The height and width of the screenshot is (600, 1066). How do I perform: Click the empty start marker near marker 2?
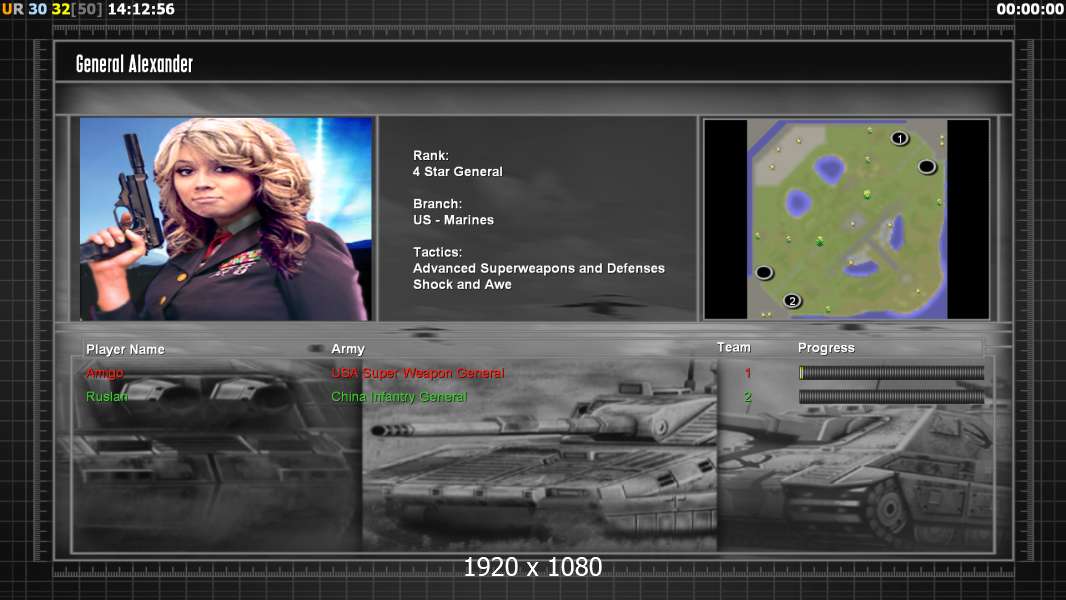[x=763, y=272]
